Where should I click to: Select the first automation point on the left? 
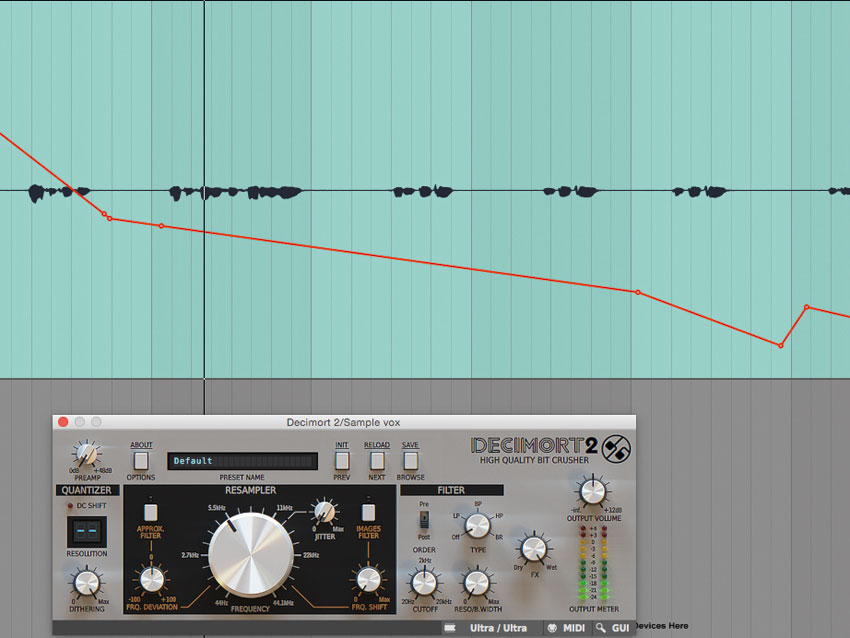(x=104, y=214)
